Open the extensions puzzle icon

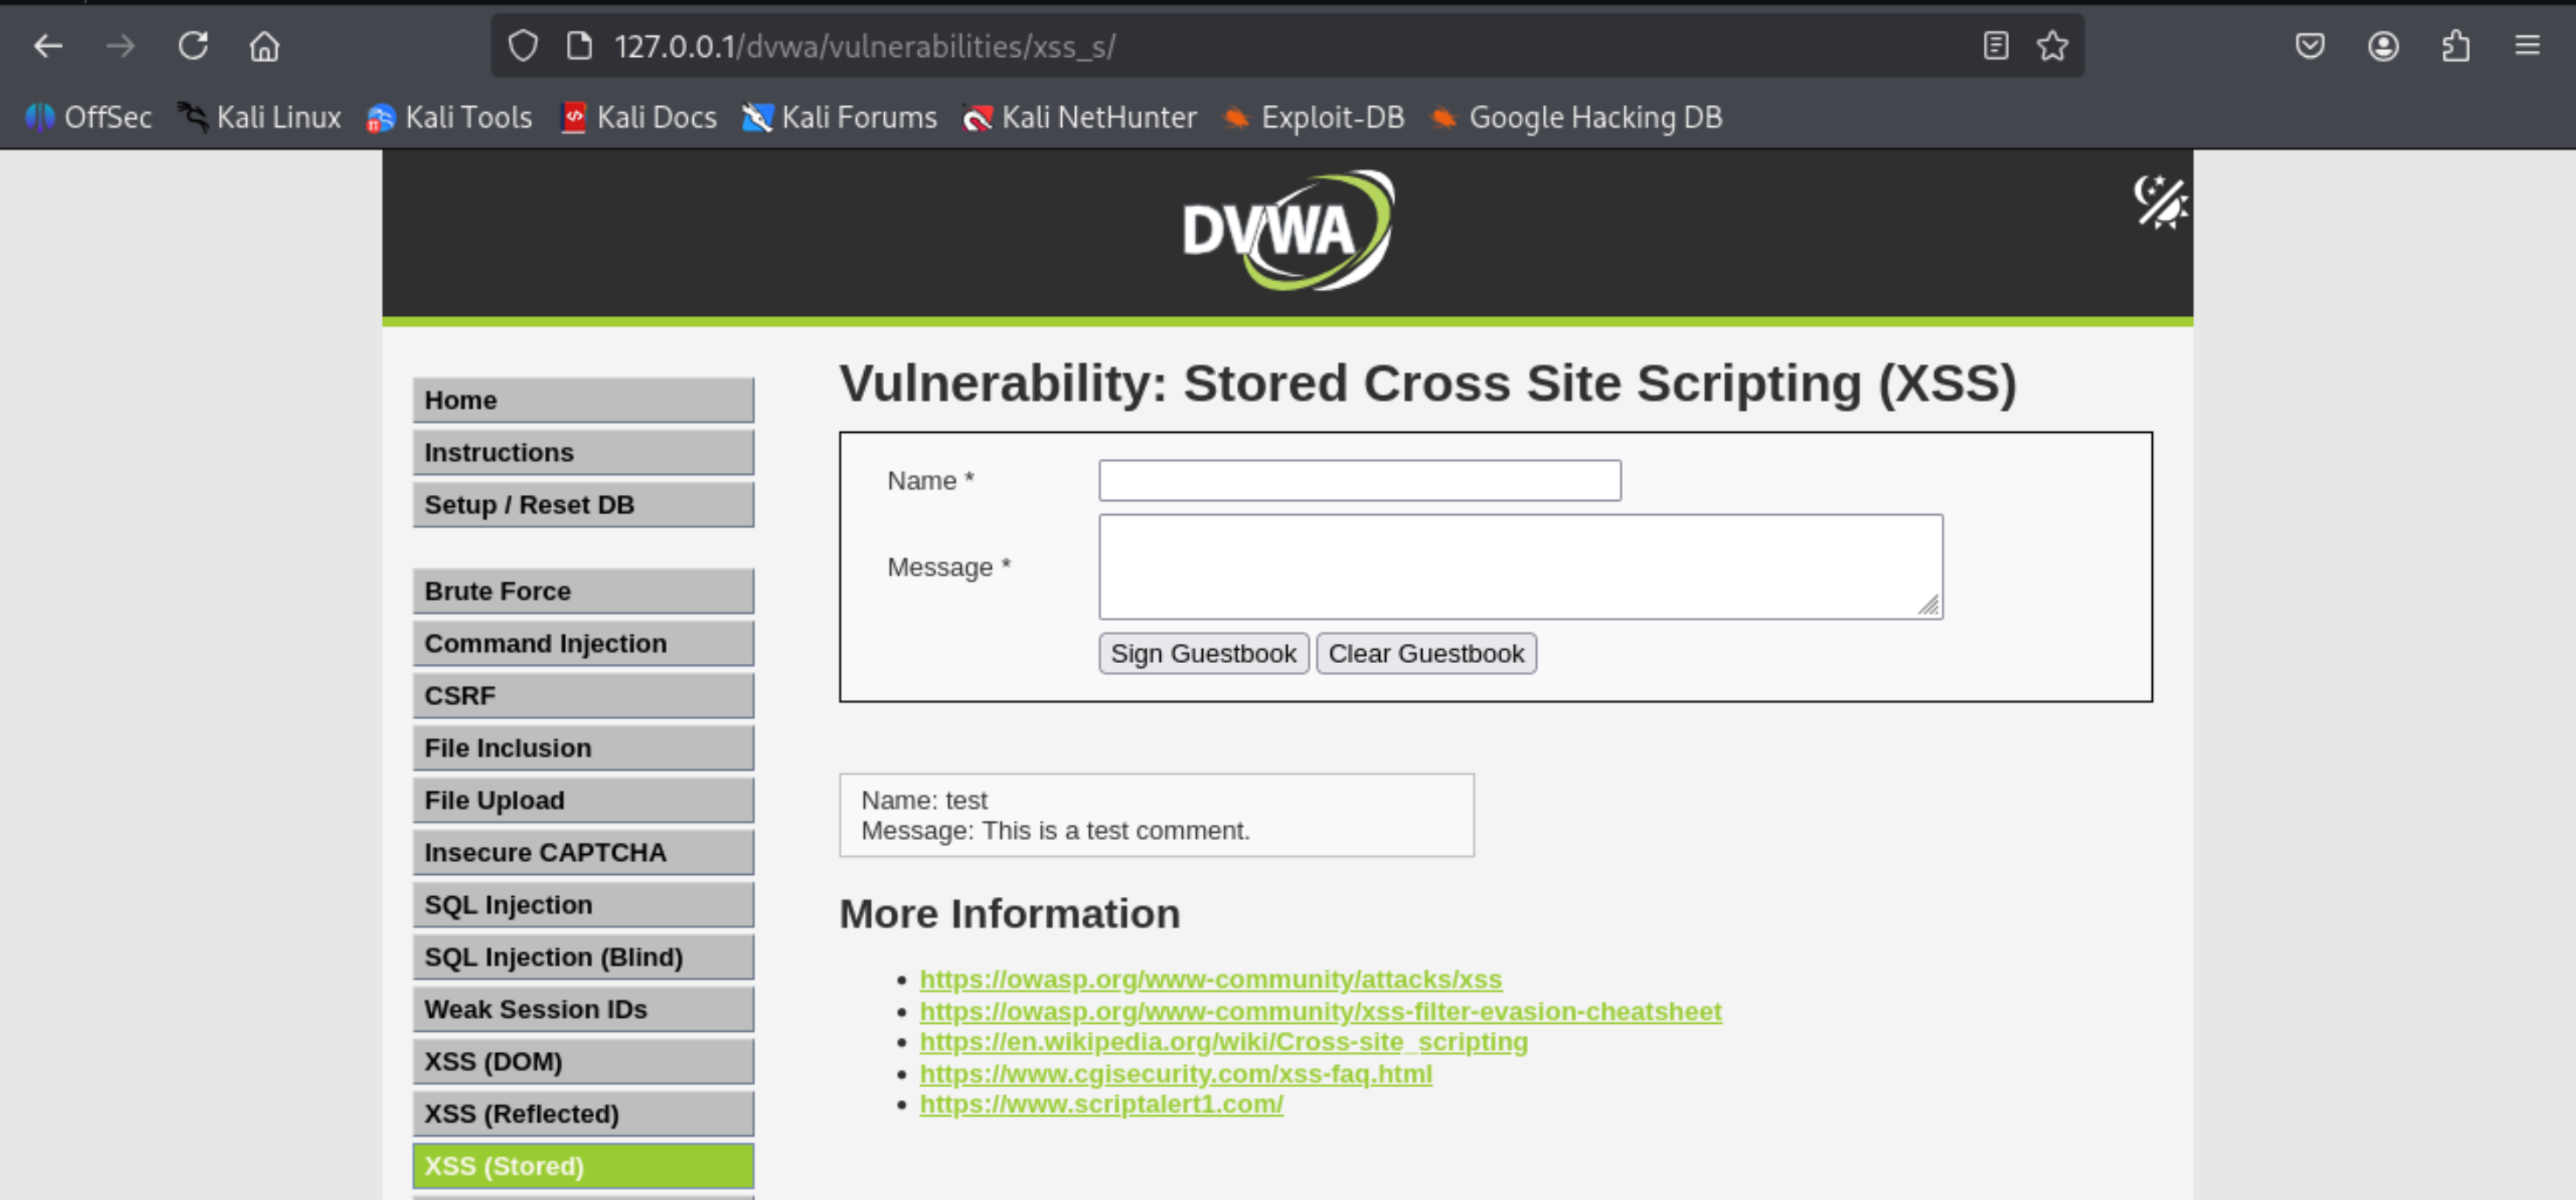click(2455, 46)
